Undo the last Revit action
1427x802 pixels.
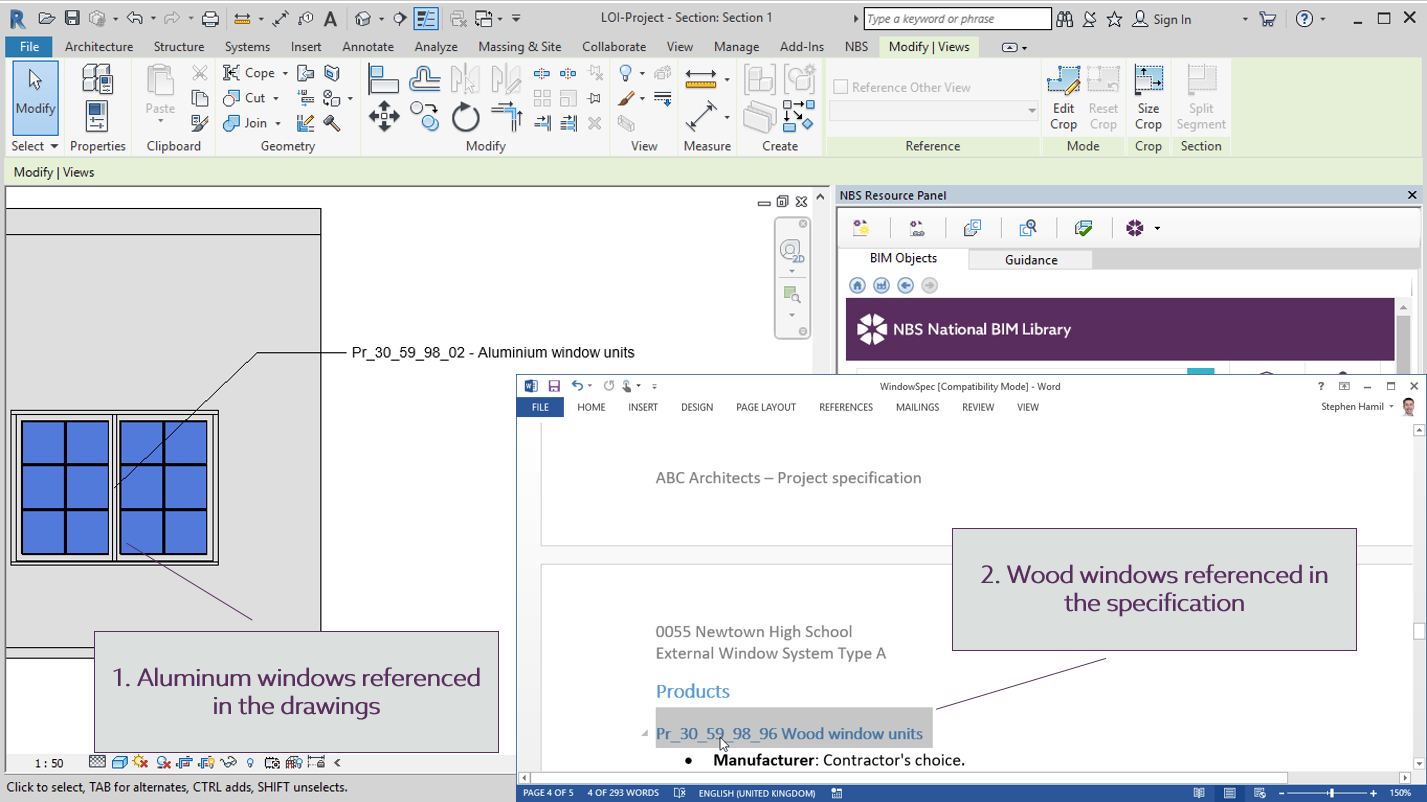click(x=134, y=18)
